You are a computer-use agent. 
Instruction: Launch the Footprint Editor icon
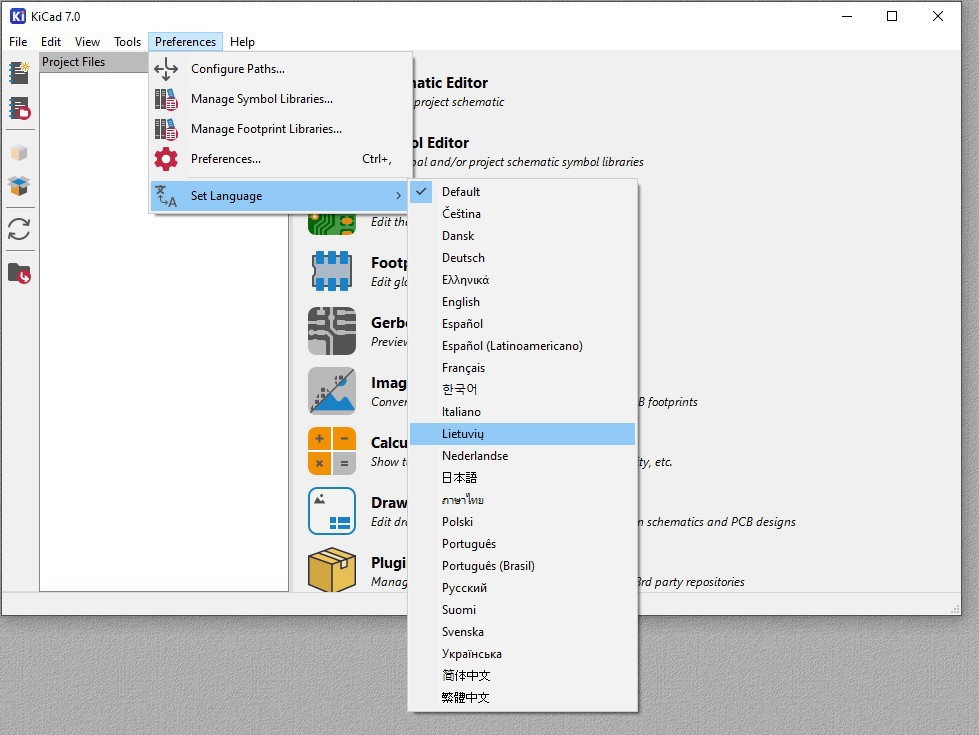click(x=332, y=270)
